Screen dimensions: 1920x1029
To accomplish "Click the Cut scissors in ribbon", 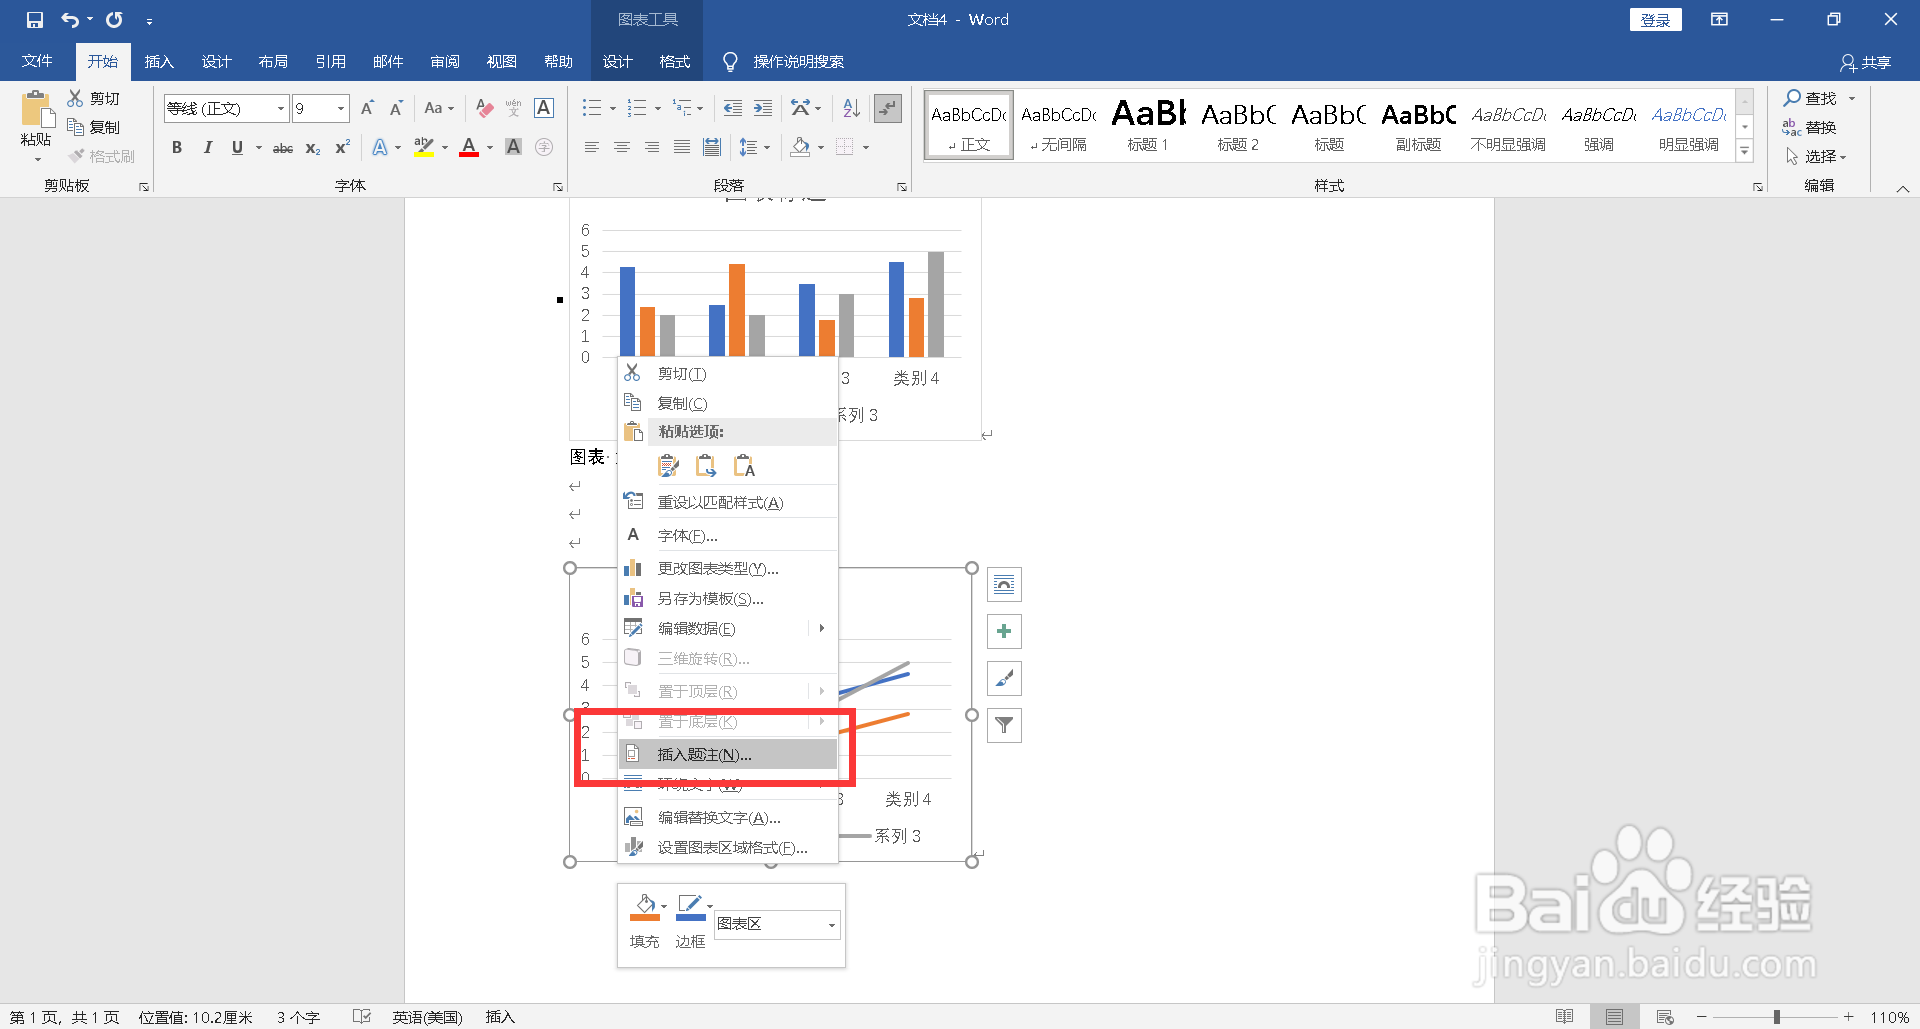I will point(75,98).
